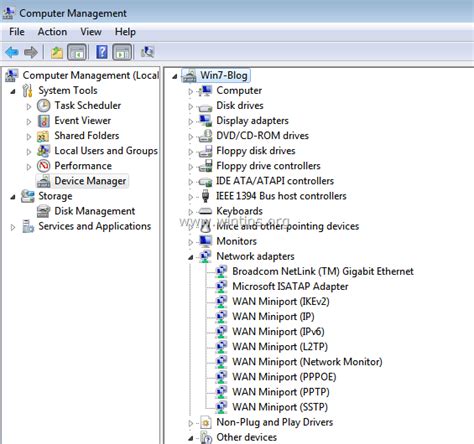The height and width of the screenshot is (444, 474).
Task: Select WAN Miniport (IPv6)
Action: click(x=278, y=332)
